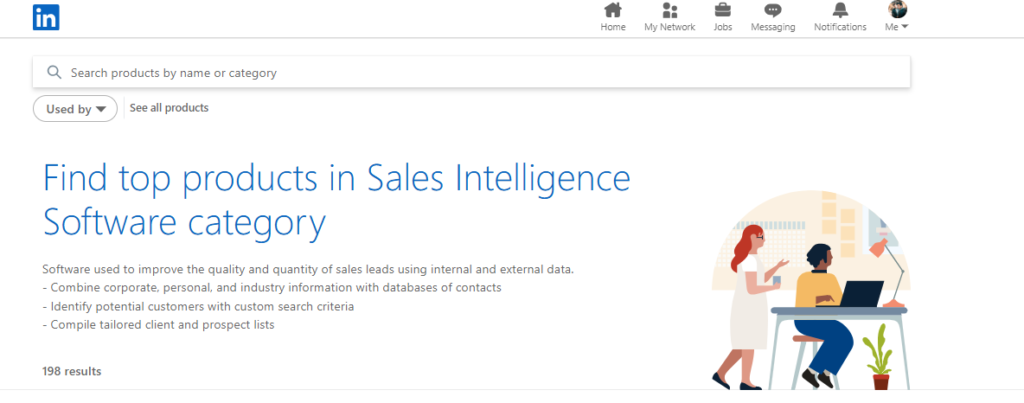Open My Network people icon
This screenshot has width=1024, height=403.
coord(669,10)
